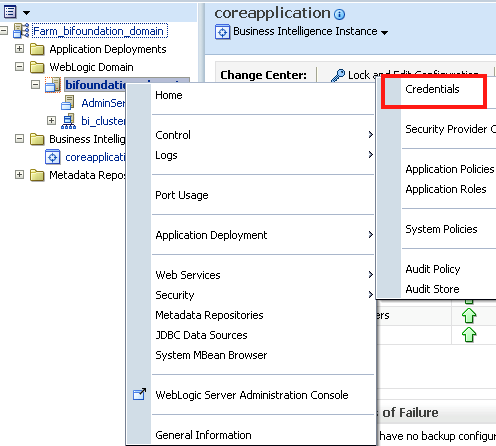Click the external link icon beside WebLogic Console

point(139,394)
